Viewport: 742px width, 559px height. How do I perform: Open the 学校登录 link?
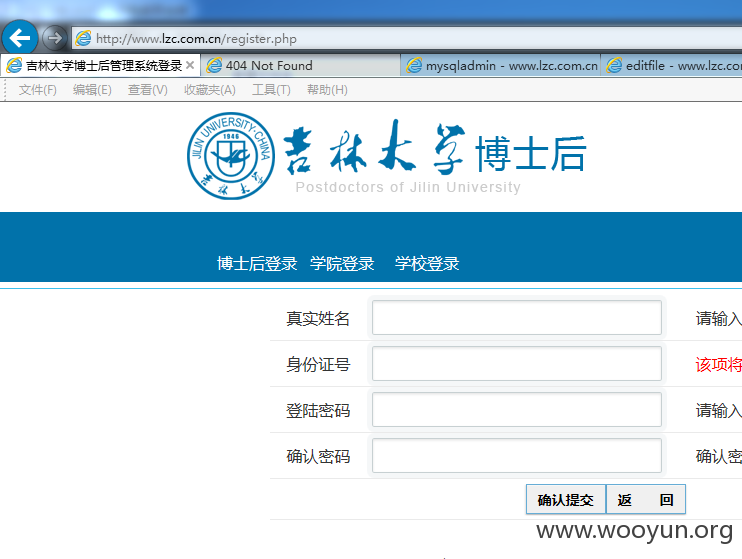click(427, 264)
